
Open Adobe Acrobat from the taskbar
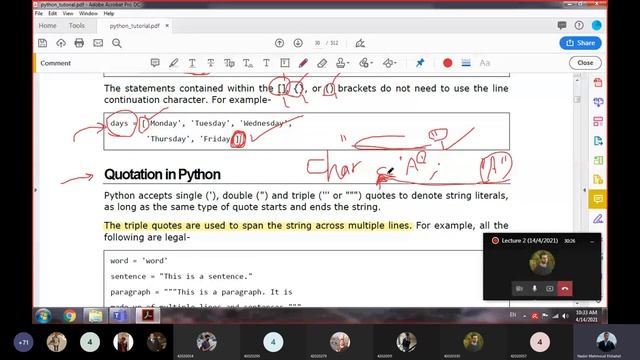[147, 316]
